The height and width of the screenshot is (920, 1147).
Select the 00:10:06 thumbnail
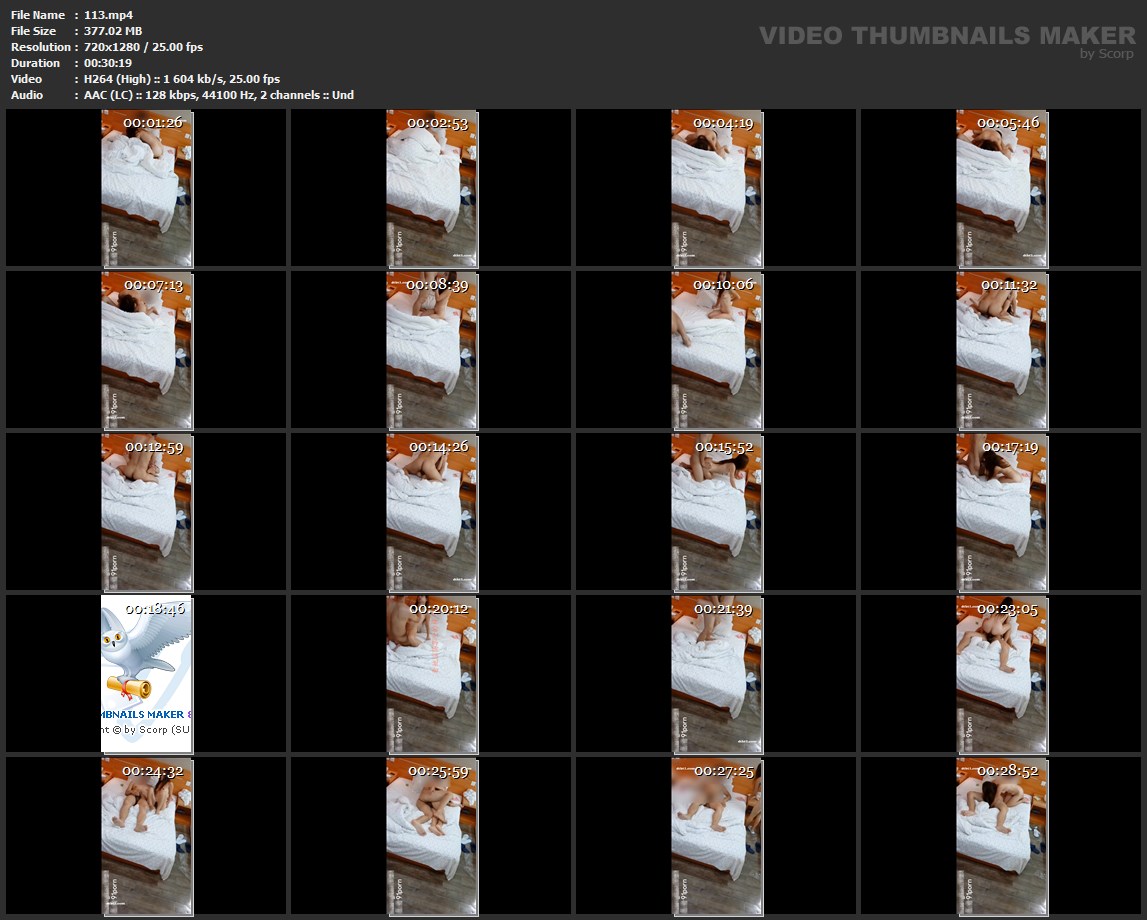coord(716,350)
